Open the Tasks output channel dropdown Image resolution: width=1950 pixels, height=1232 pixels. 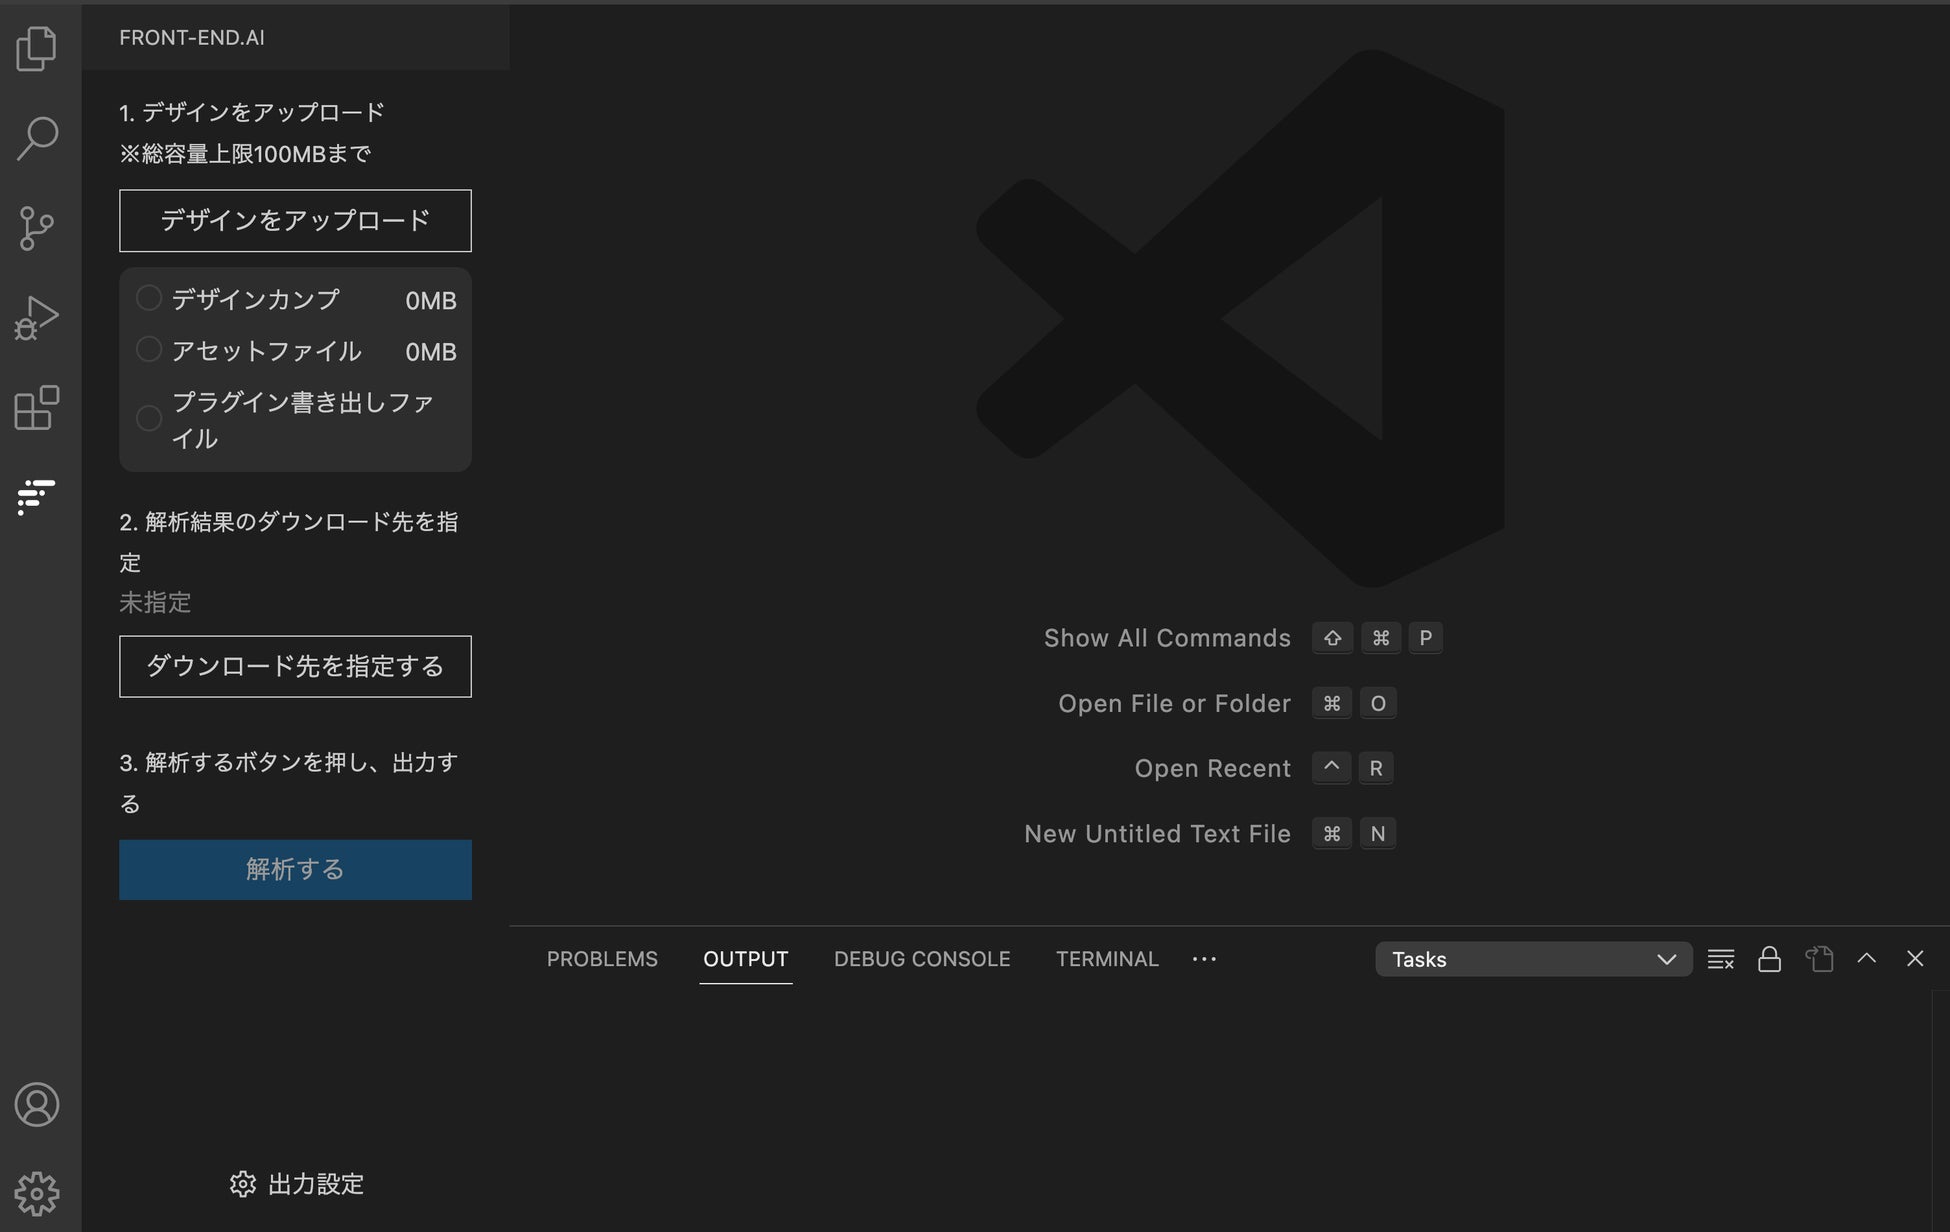click(x=1533, y=959)
